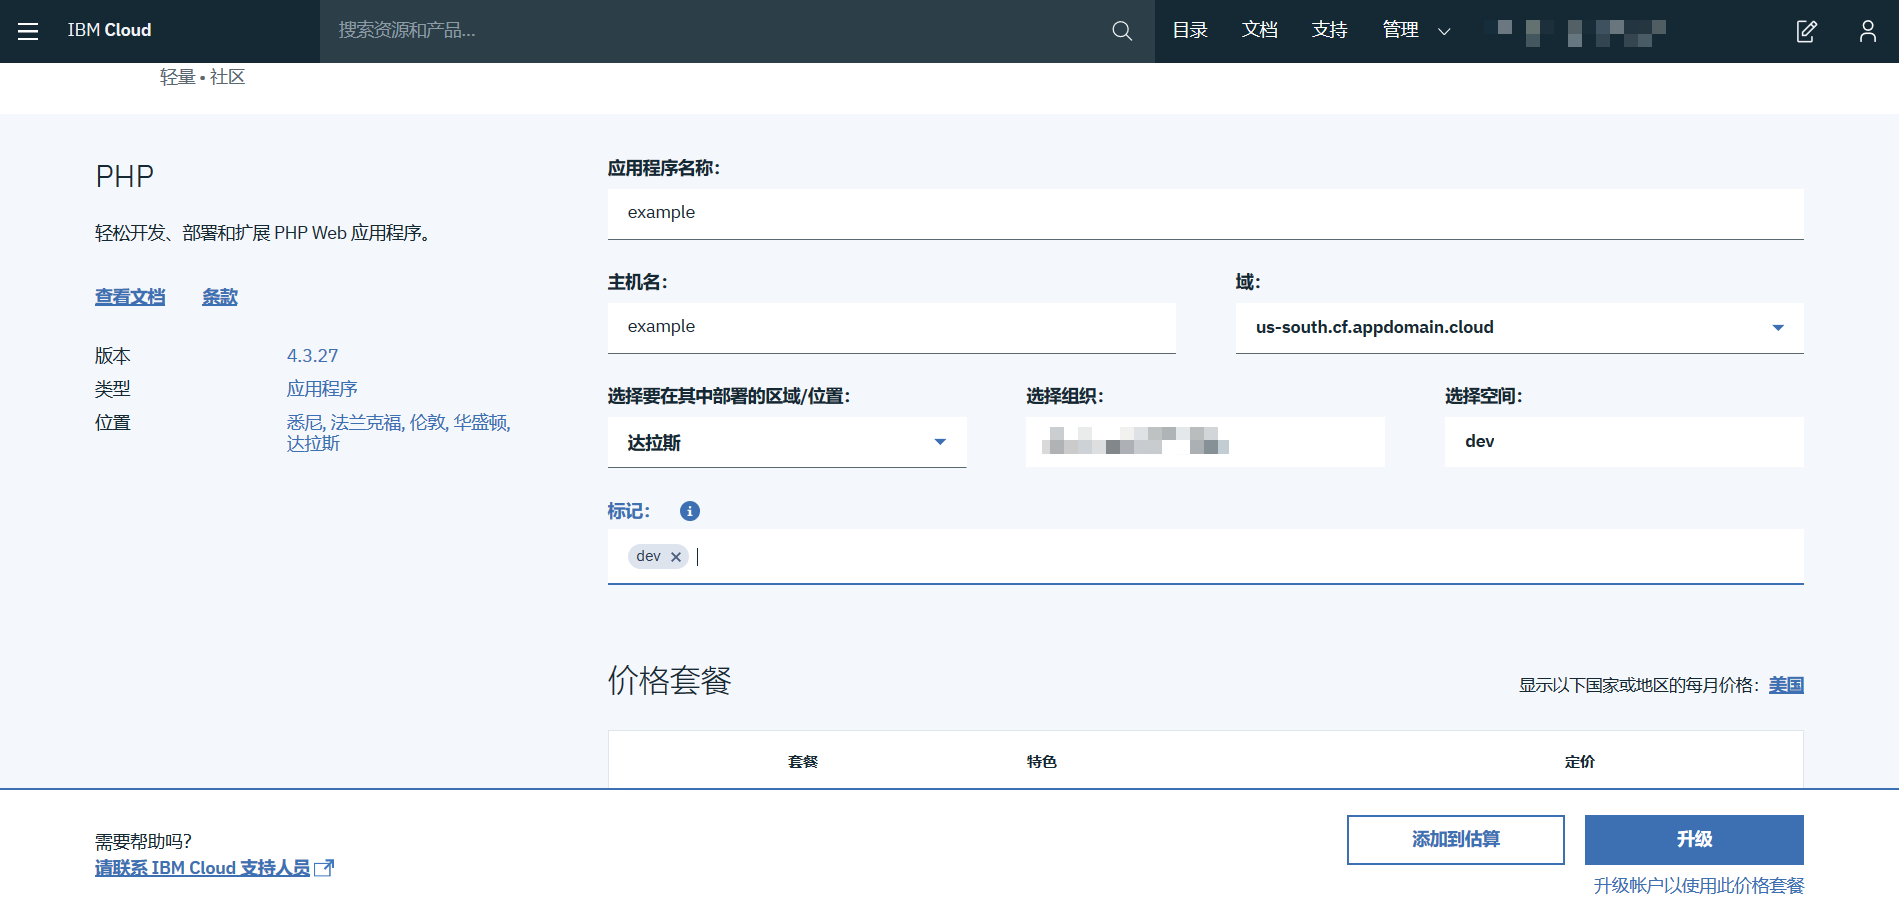Open the edit/feedback pencil icon
The width and height of the screenshot is (1899, 904).
pos(1806,31)
